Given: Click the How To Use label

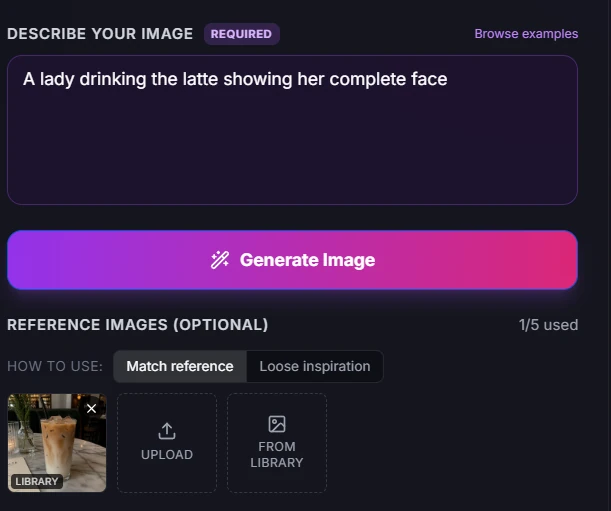Looking at the screenshot, I should [55, 366].
